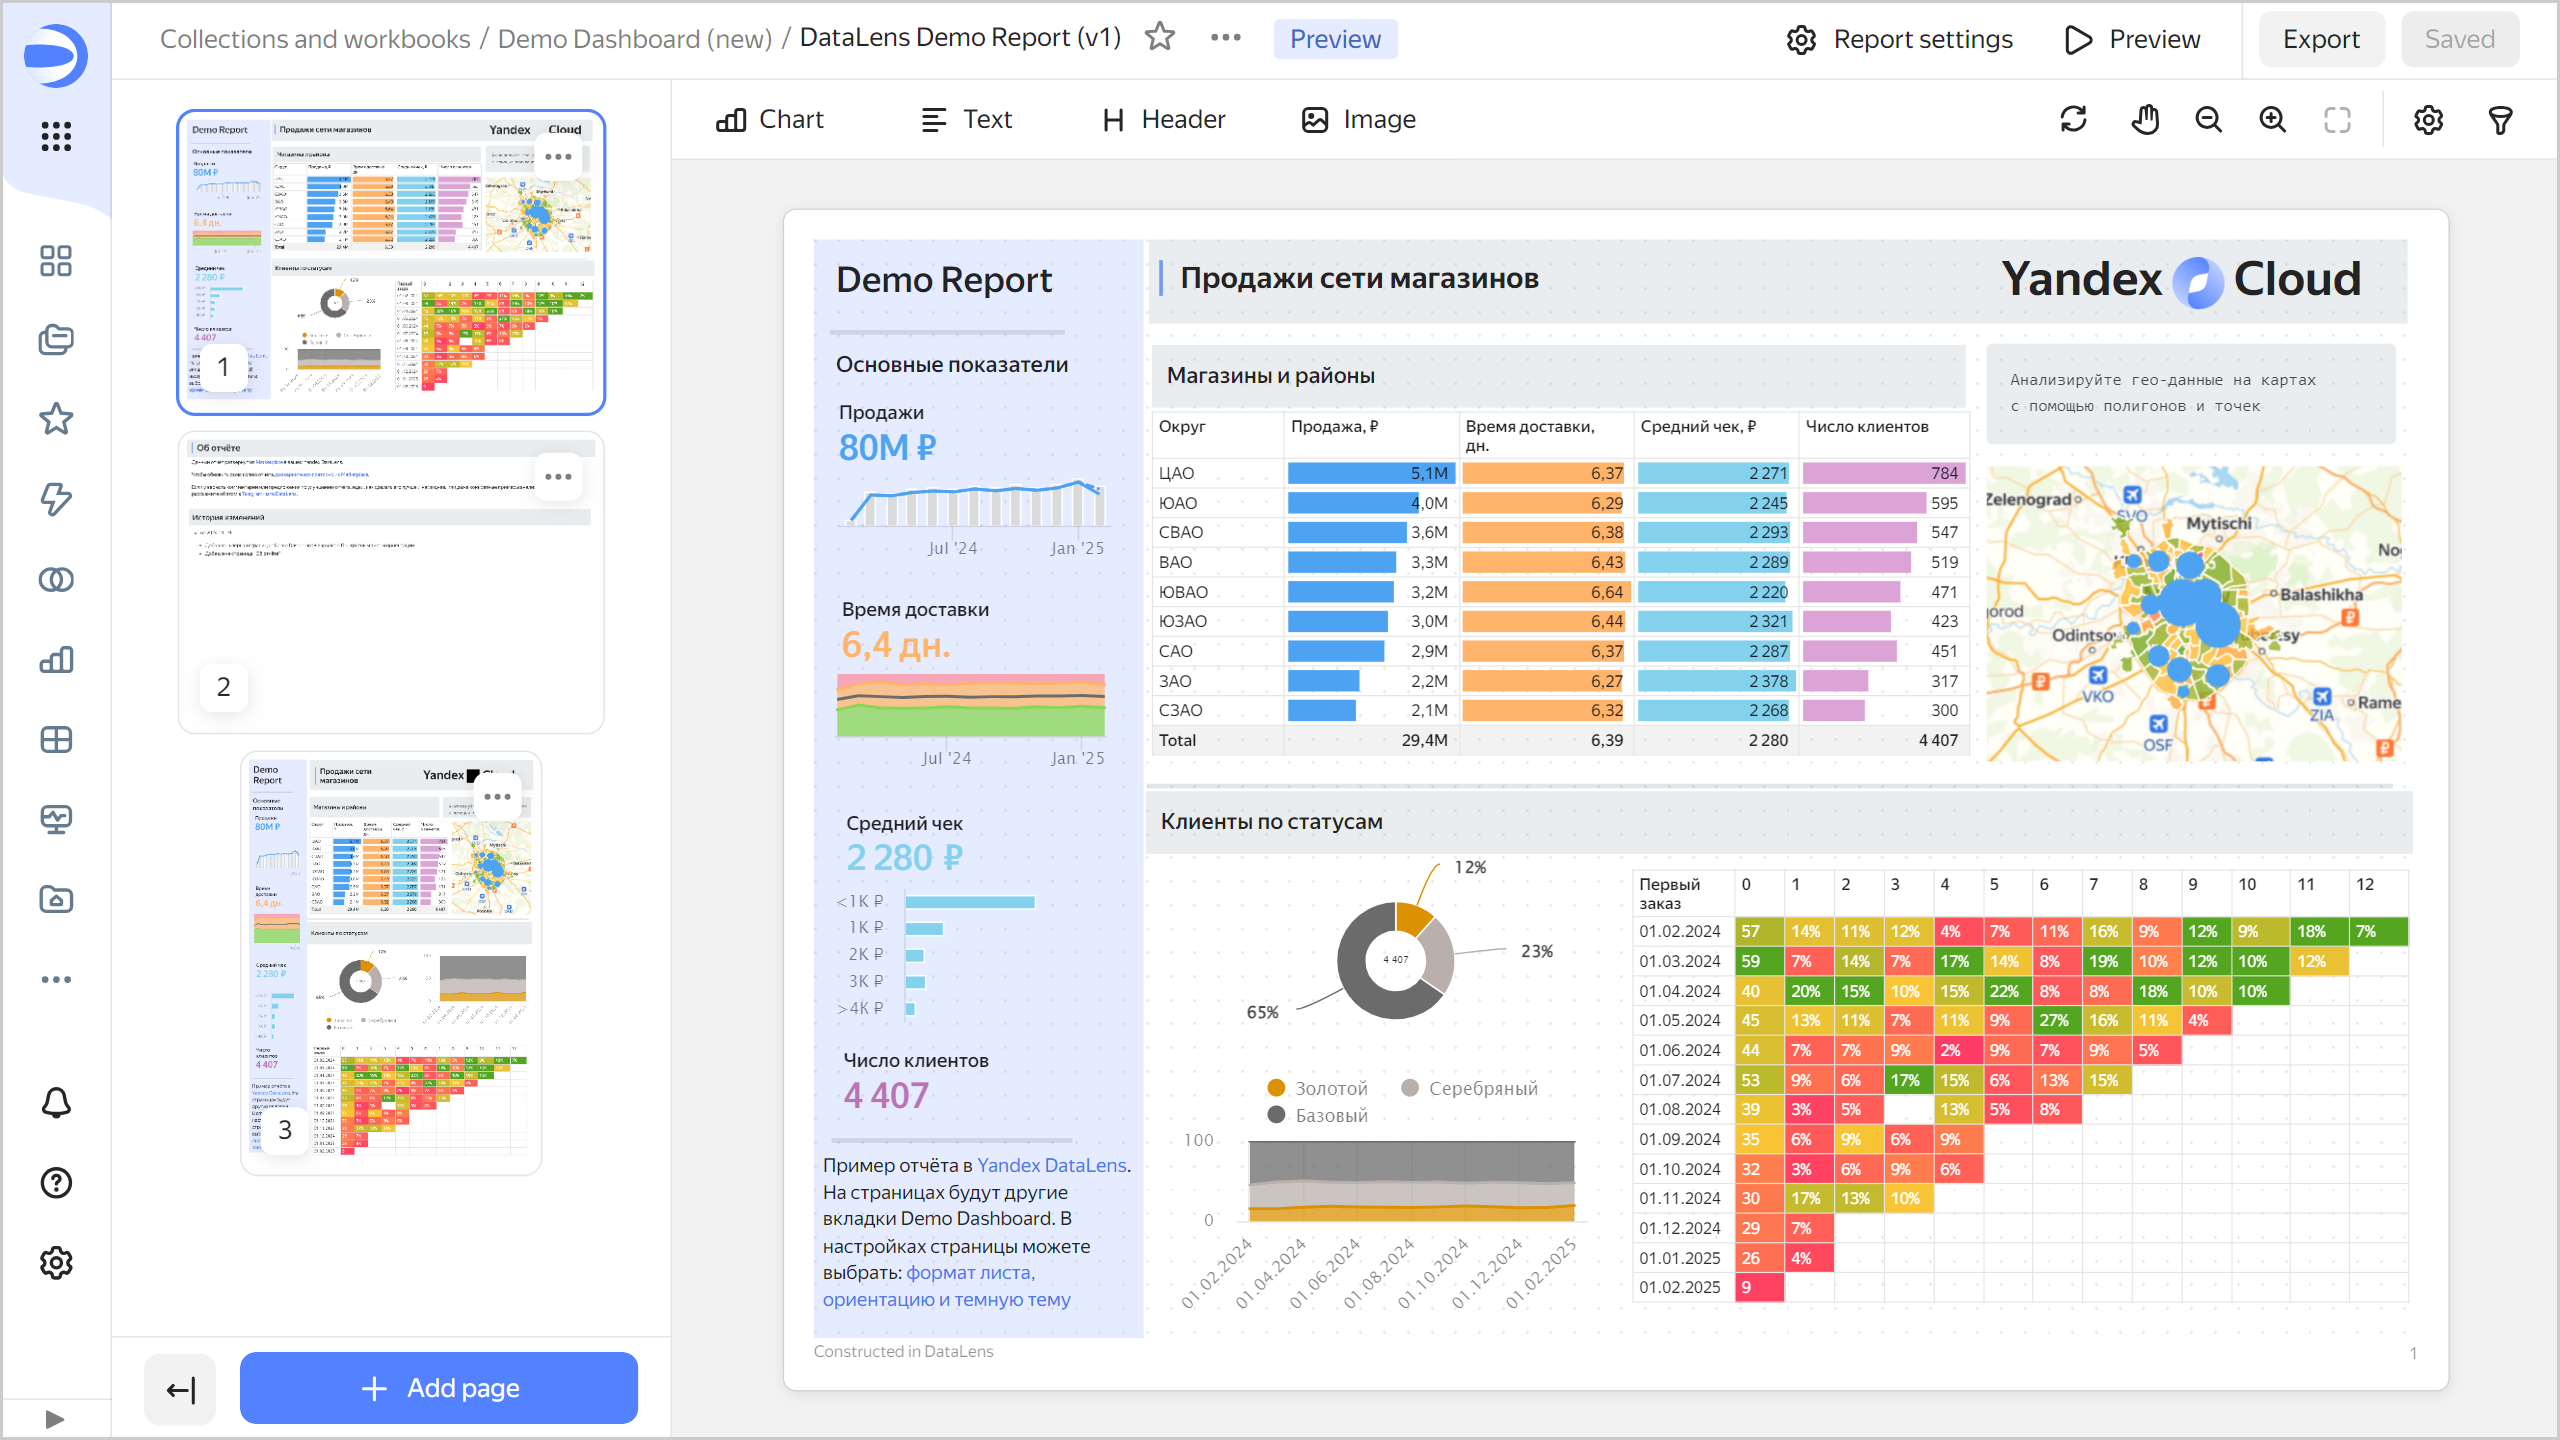Open the Yandex DataLens link
2560x1440 pixels.
(x=1049, y=1165)
